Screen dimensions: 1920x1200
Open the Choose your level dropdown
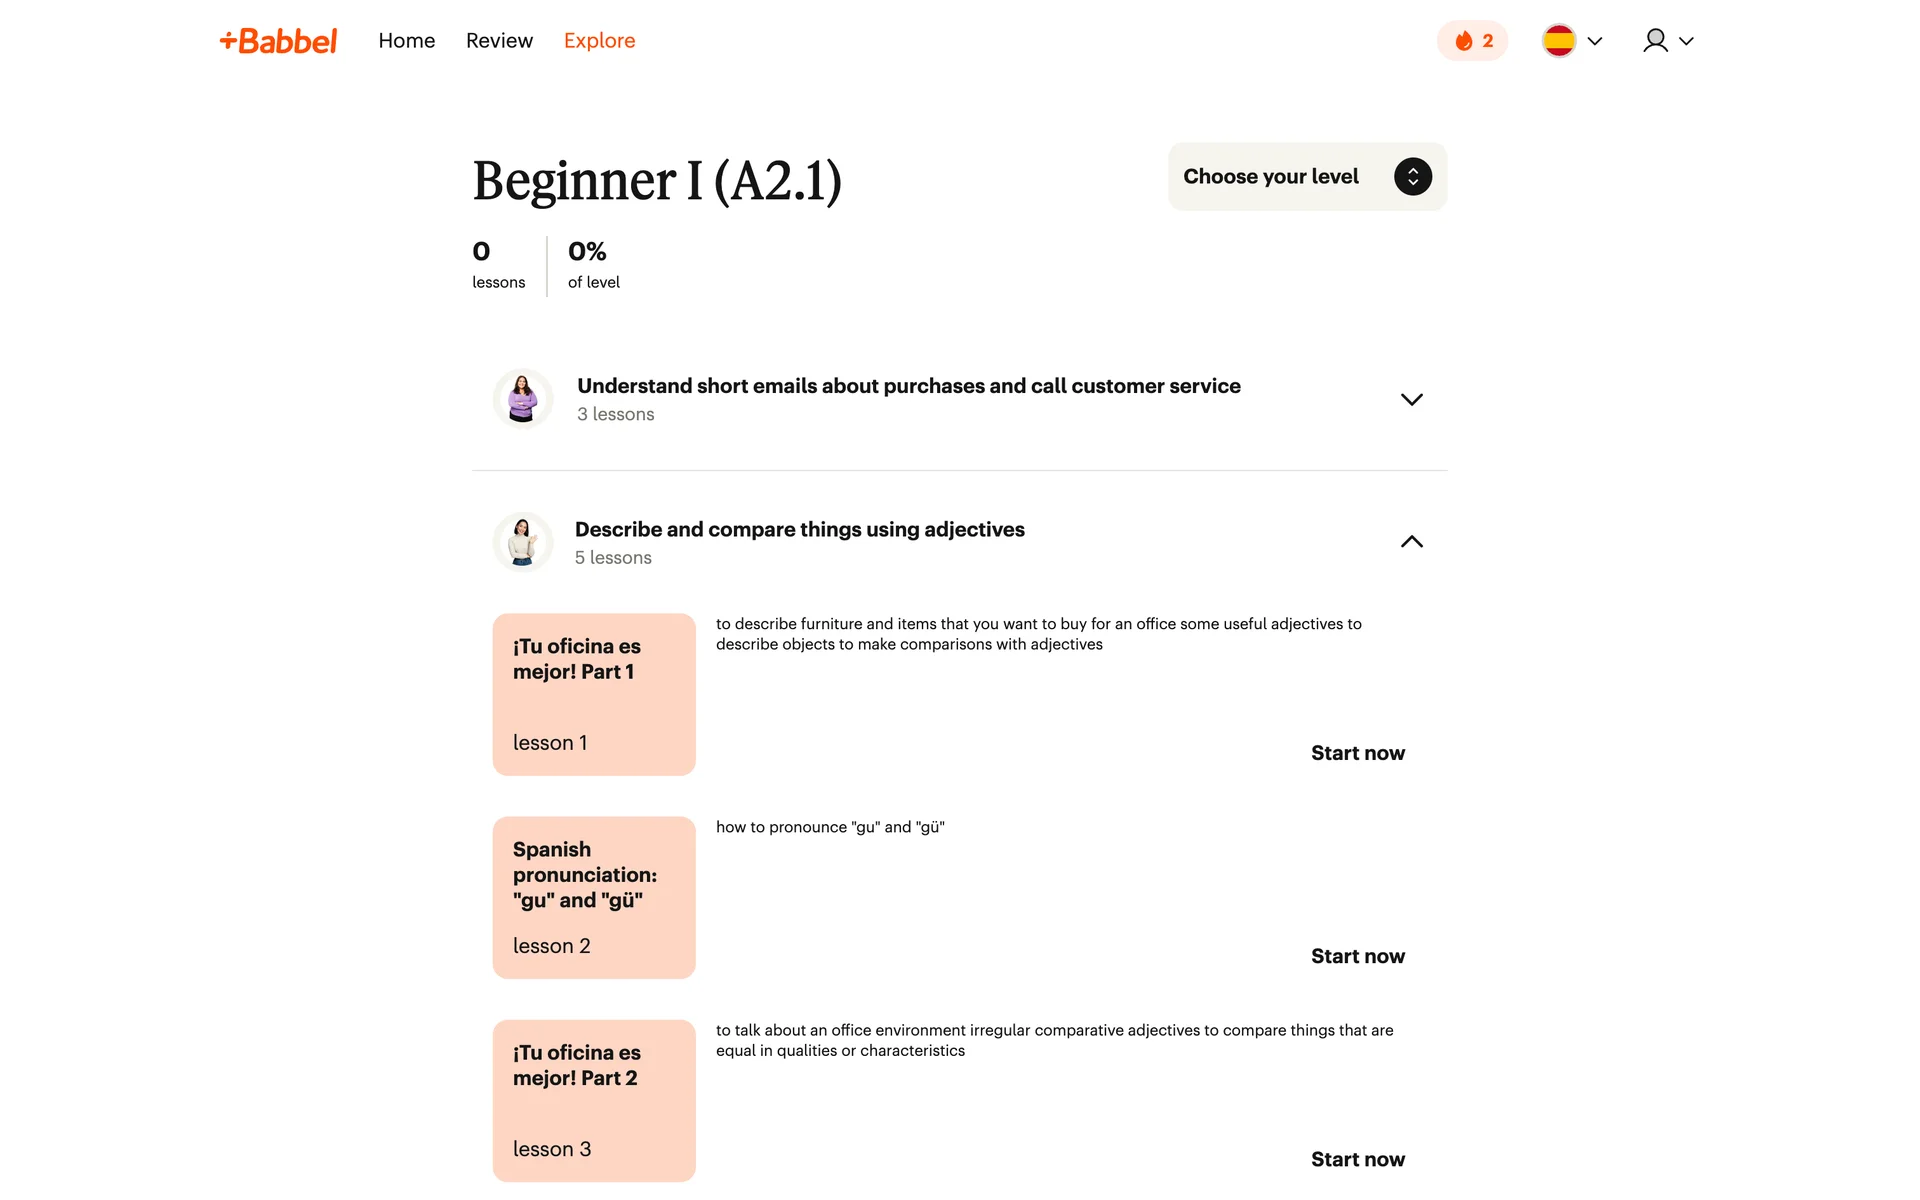pyautogui.click(x=1307, y=177)
